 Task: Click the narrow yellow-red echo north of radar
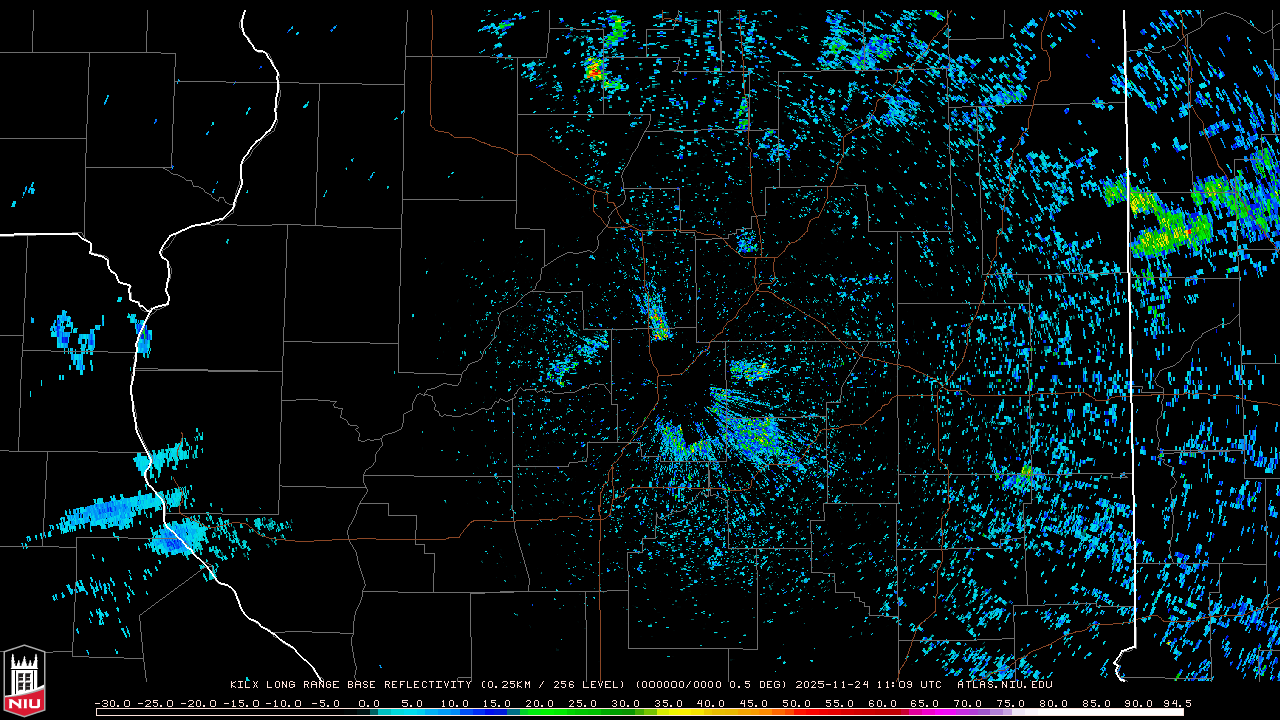click(x=657, y=318)
